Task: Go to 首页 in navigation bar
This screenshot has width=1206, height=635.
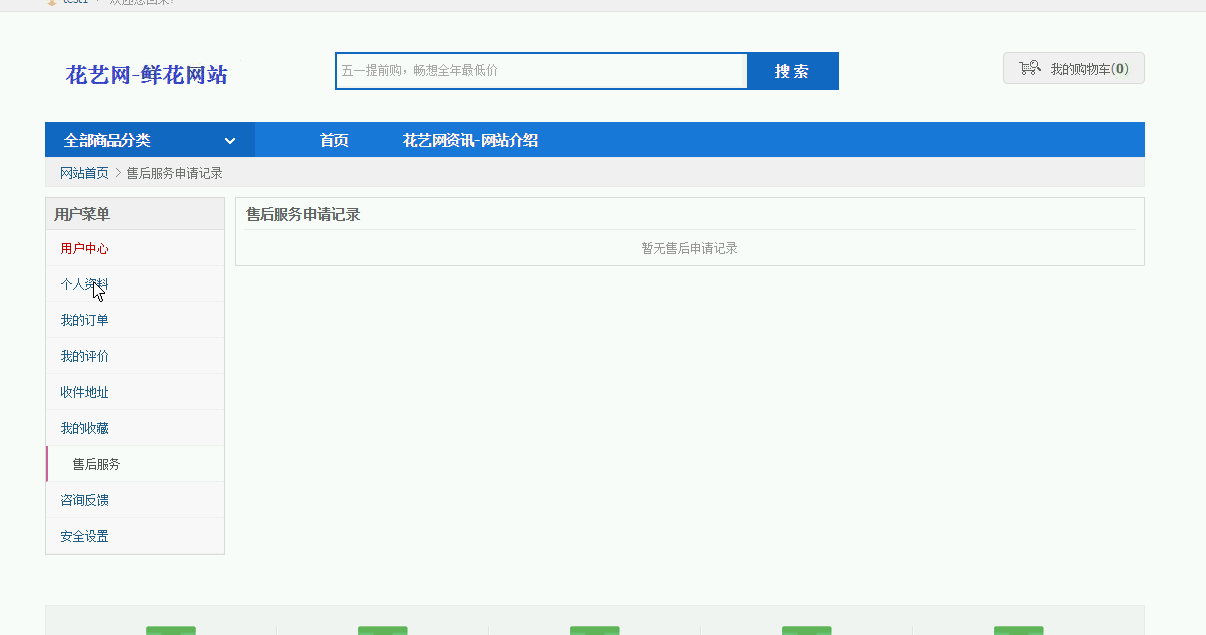Action: [x=334, y=141]
